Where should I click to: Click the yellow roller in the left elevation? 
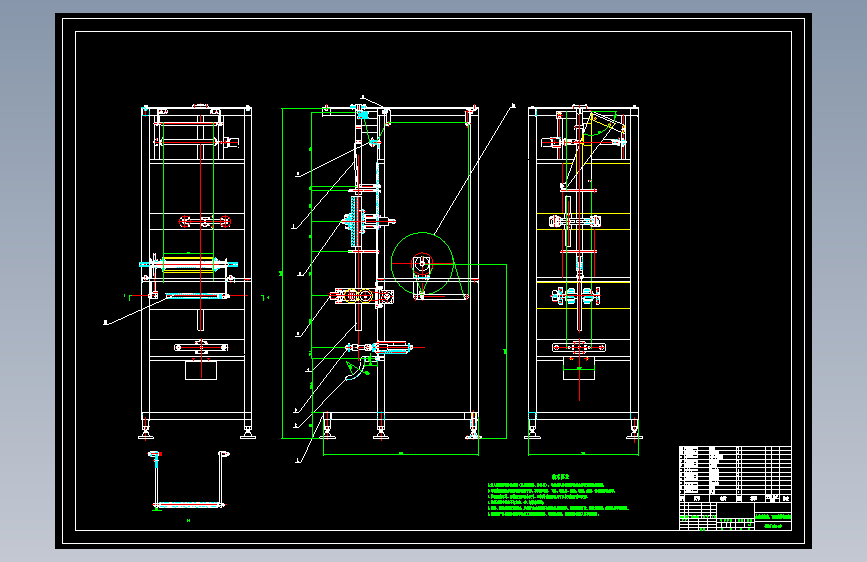(x=188, y=264)
